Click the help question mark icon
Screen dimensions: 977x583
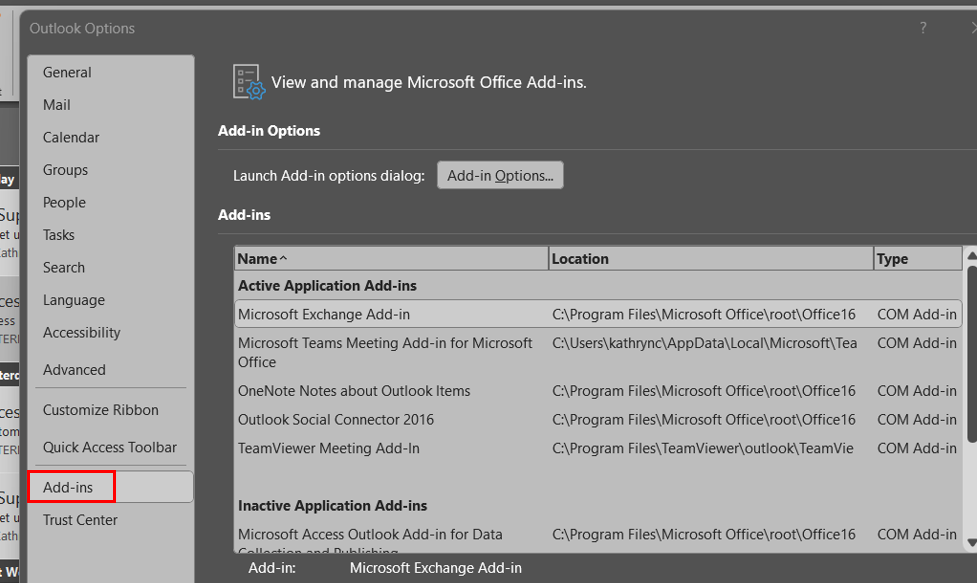click(x=923, y=28)
